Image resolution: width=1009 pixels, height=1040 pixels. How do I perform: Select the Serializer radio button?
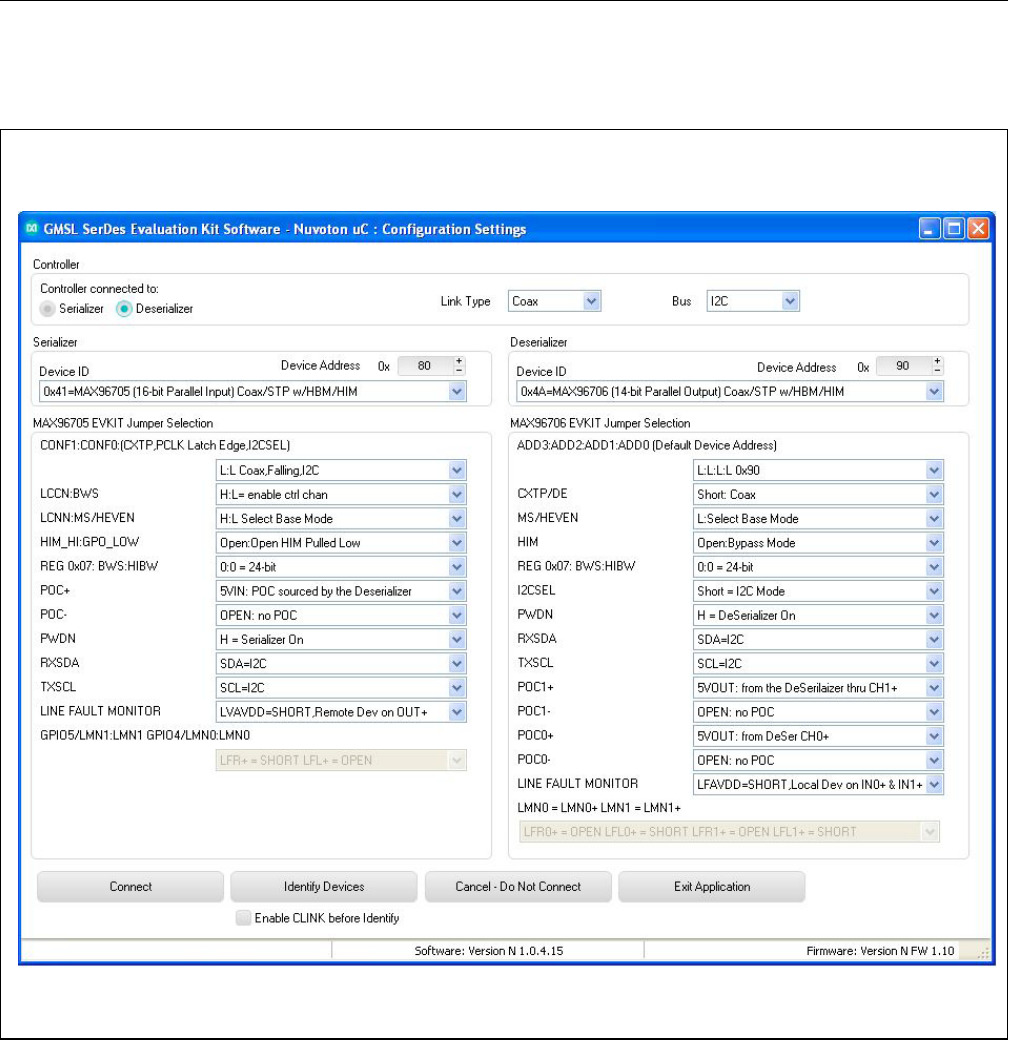46,309
